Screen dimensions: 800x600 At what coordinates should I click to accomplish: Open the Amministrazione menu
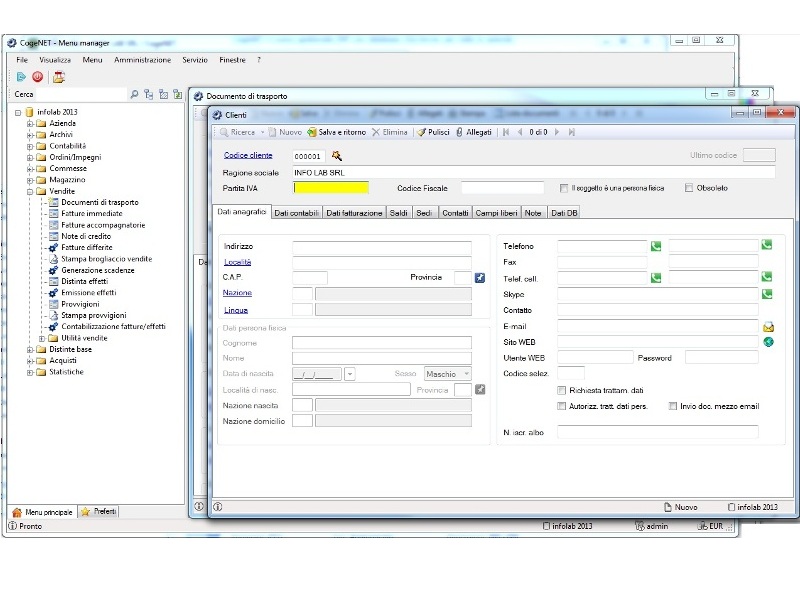[x=142, y=60]
